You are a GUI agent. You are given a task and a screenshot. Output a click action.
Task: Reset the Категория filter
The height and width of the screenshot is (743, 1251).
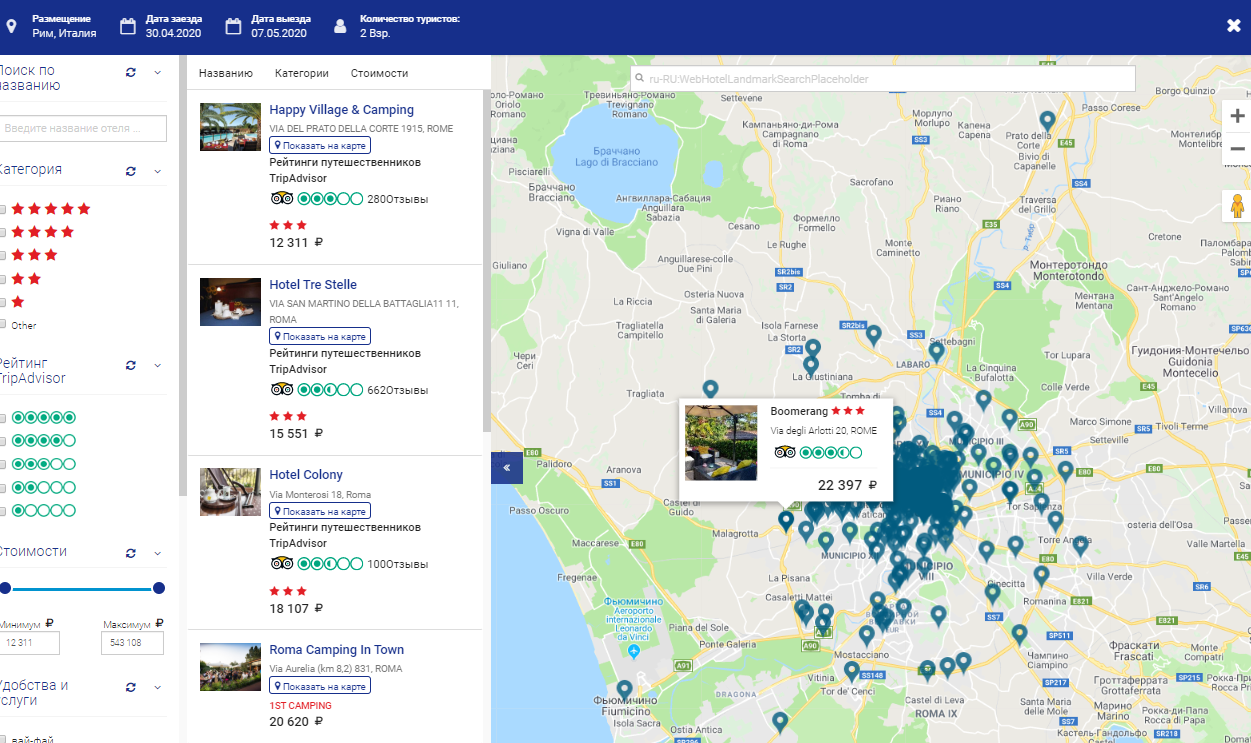coord(130,170)
